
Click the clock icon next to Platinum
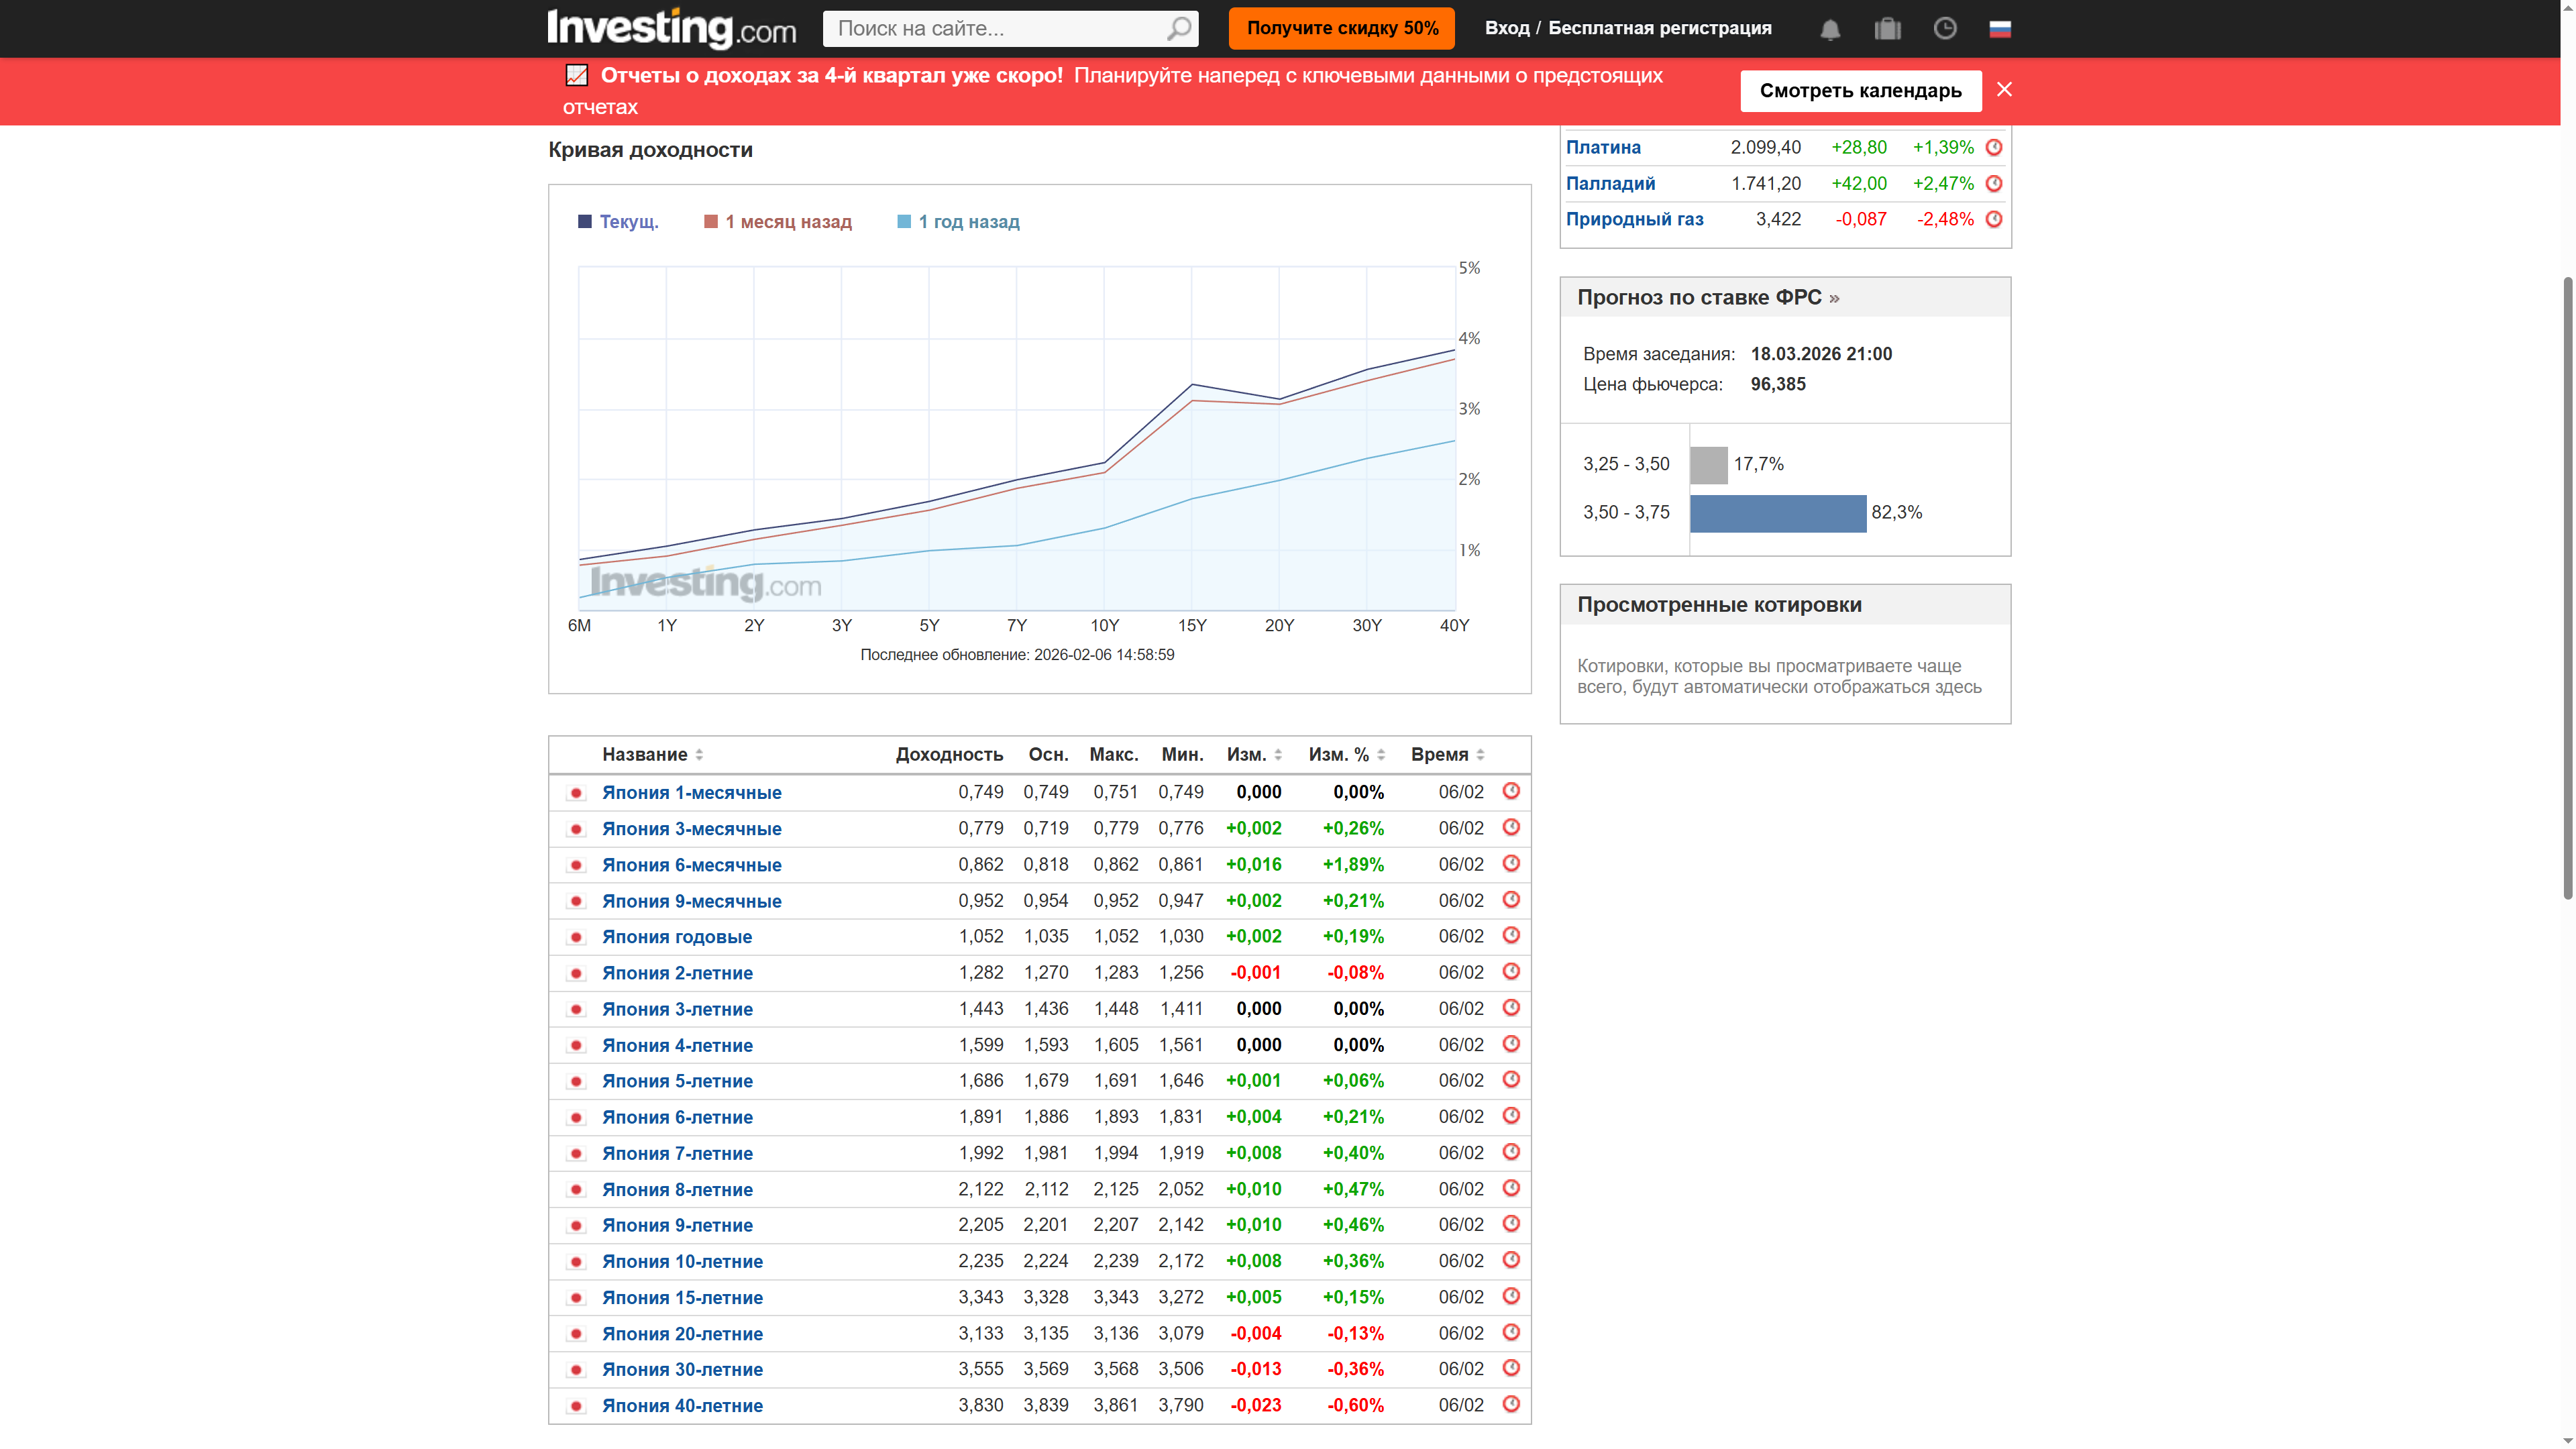pos(1994,147)
